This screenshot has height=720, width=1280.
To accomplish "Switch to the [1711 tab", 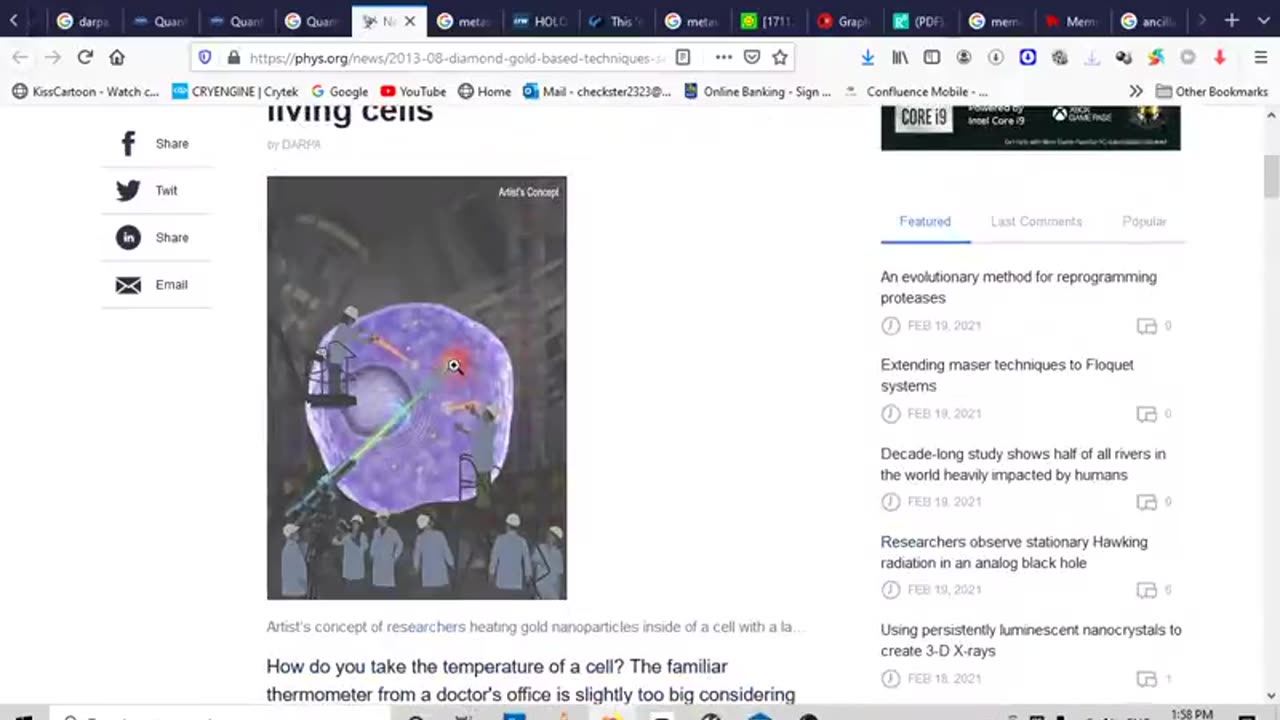I will tap(767, 20).
